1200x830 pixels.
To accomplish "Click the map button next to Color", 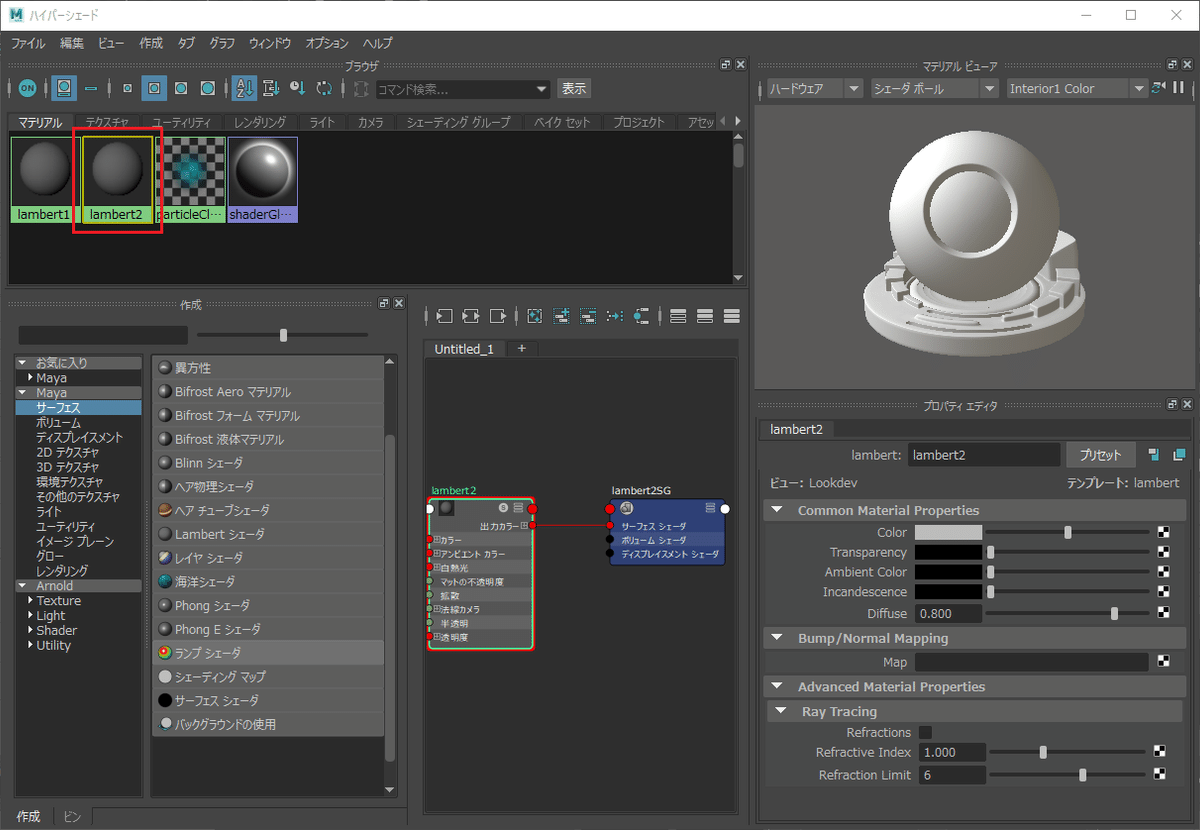I will tap(1163, 533).
